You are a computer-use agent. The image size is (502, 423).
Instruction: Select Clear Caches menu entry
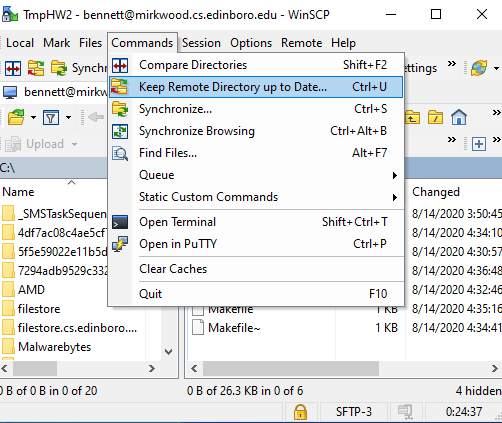click(x=256, y=269)
